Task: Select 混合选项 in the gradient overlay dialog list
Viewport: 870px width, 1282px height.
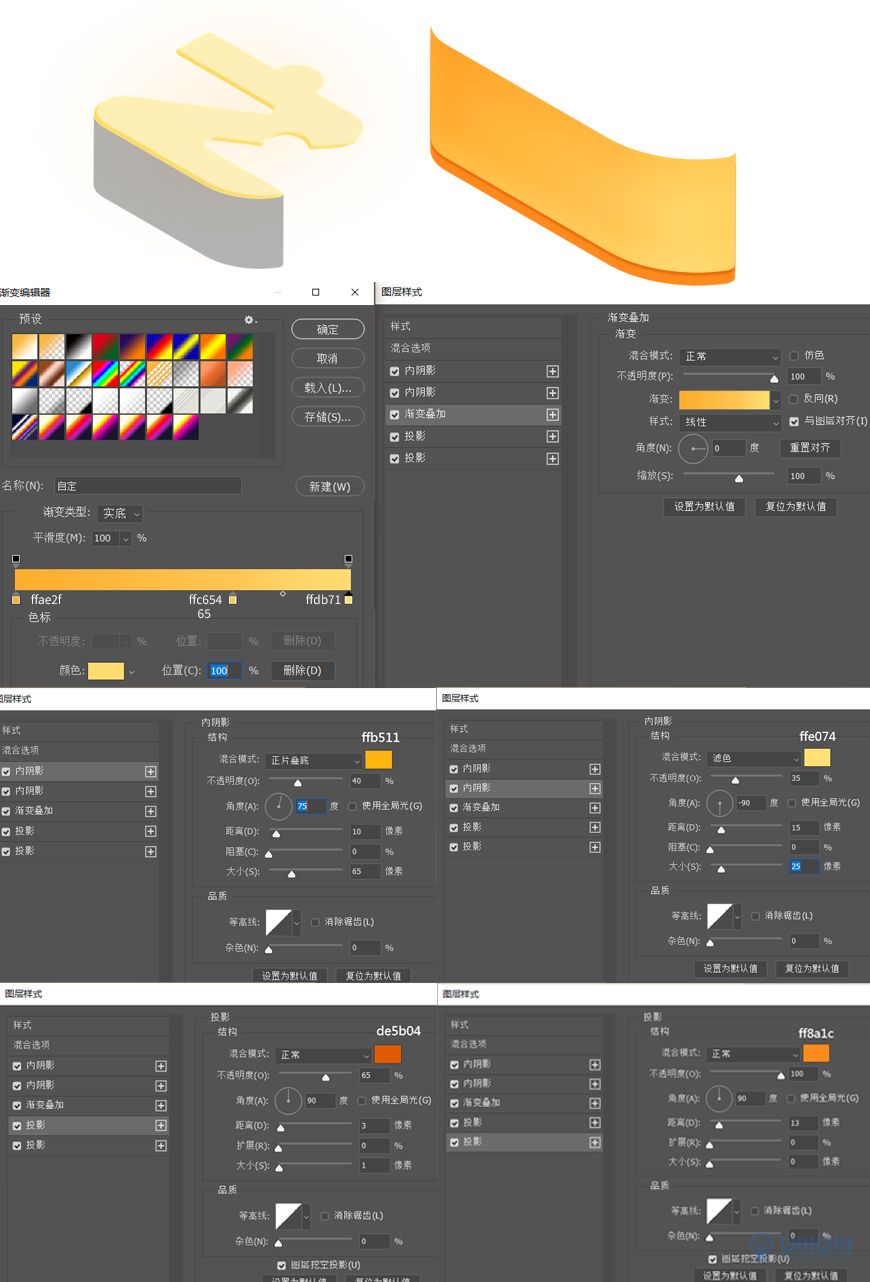Action: click(411, 348)
